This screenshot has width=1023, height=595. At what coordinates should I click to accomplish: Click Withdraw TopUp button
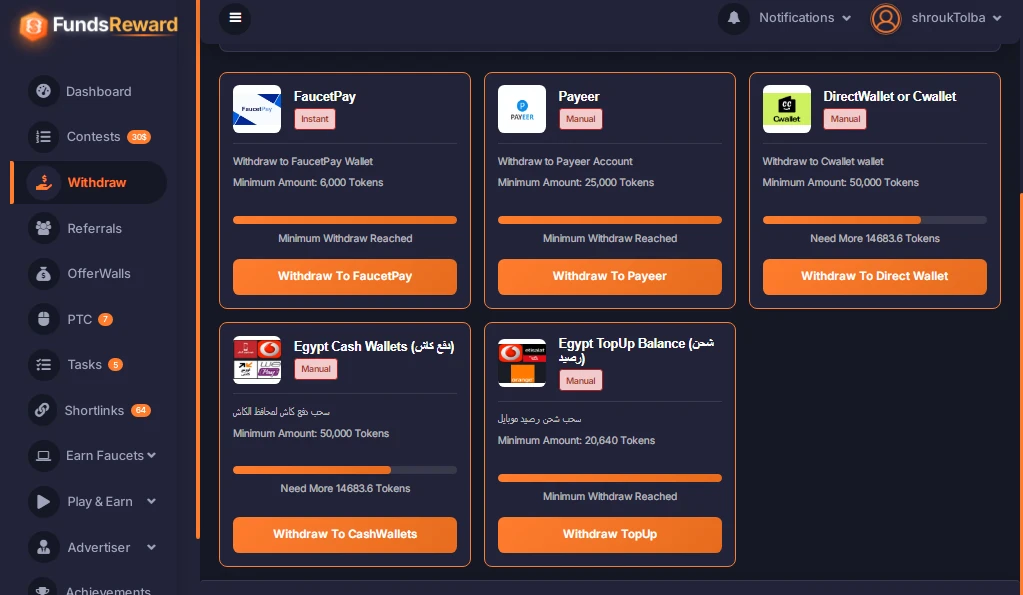[609, 534]
